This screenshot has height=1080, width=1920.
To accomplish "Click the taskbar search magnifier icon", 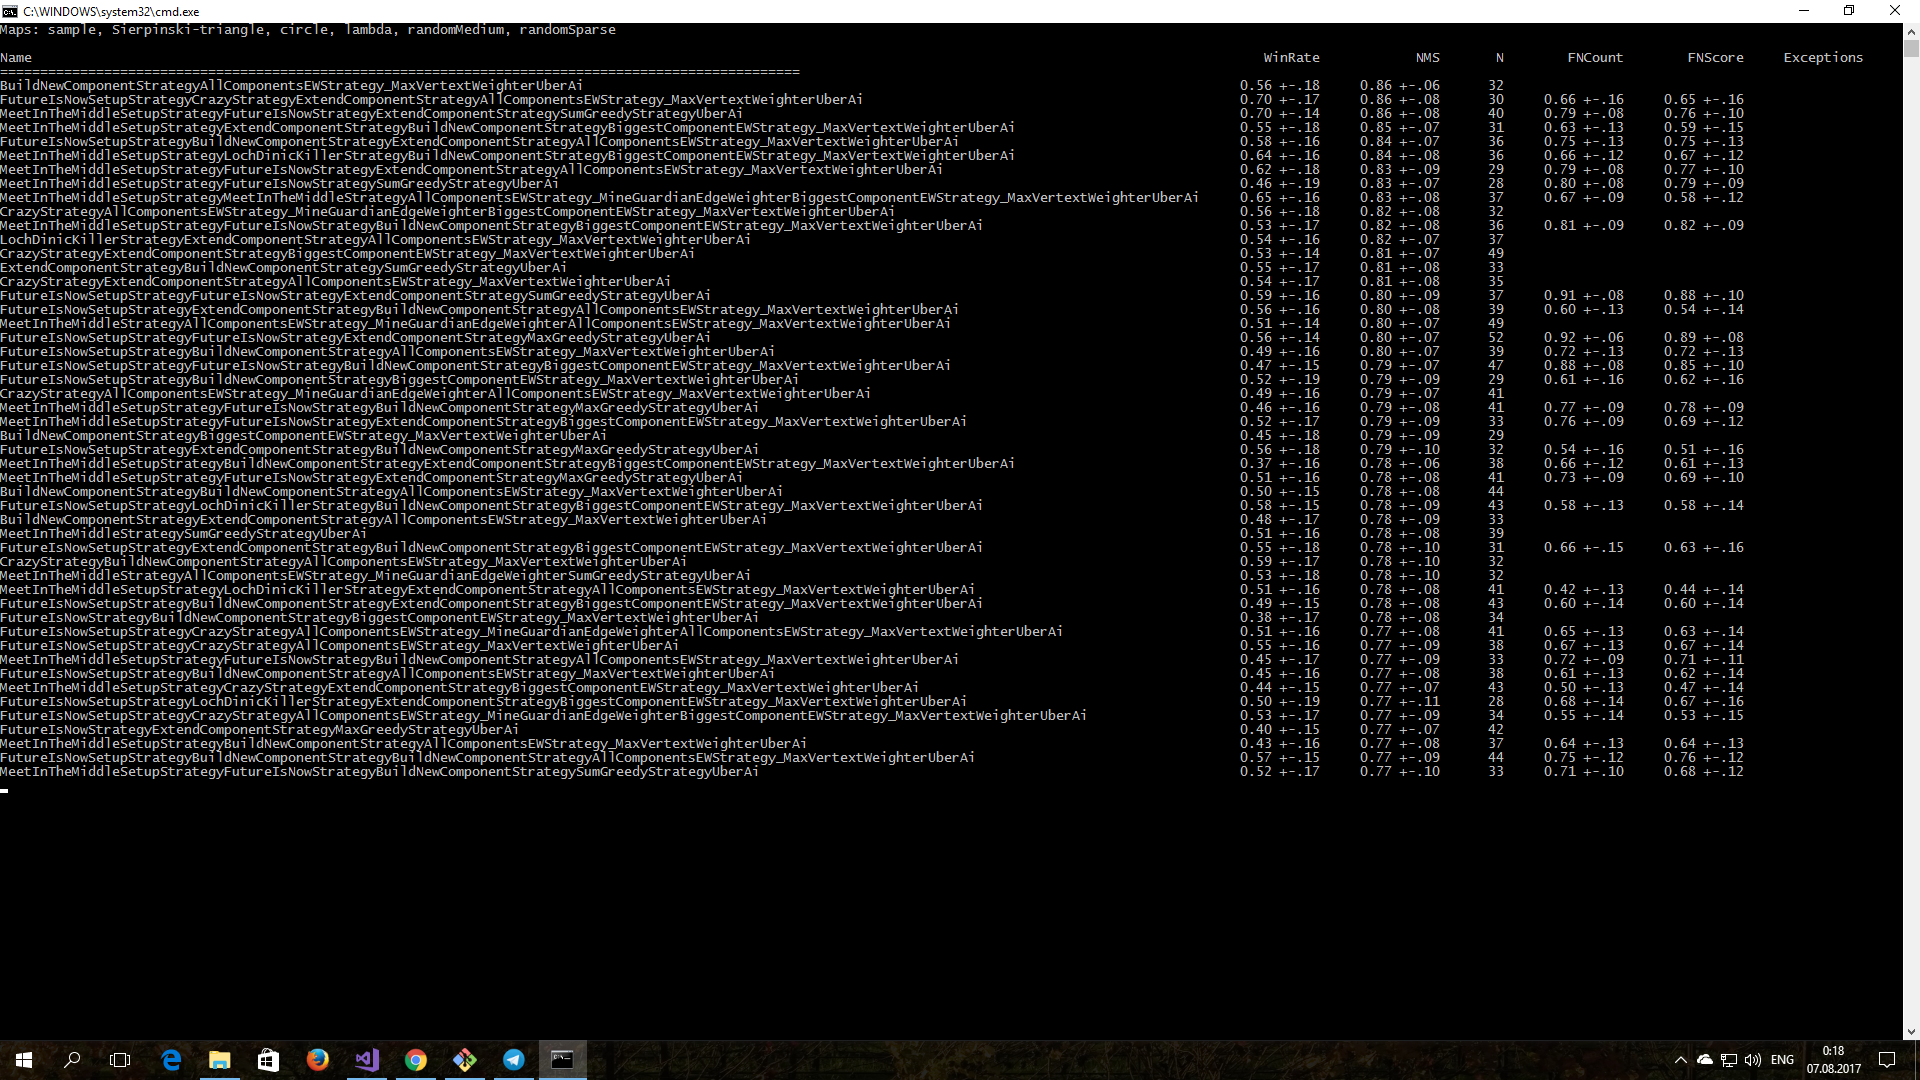I will [72, 1060].
